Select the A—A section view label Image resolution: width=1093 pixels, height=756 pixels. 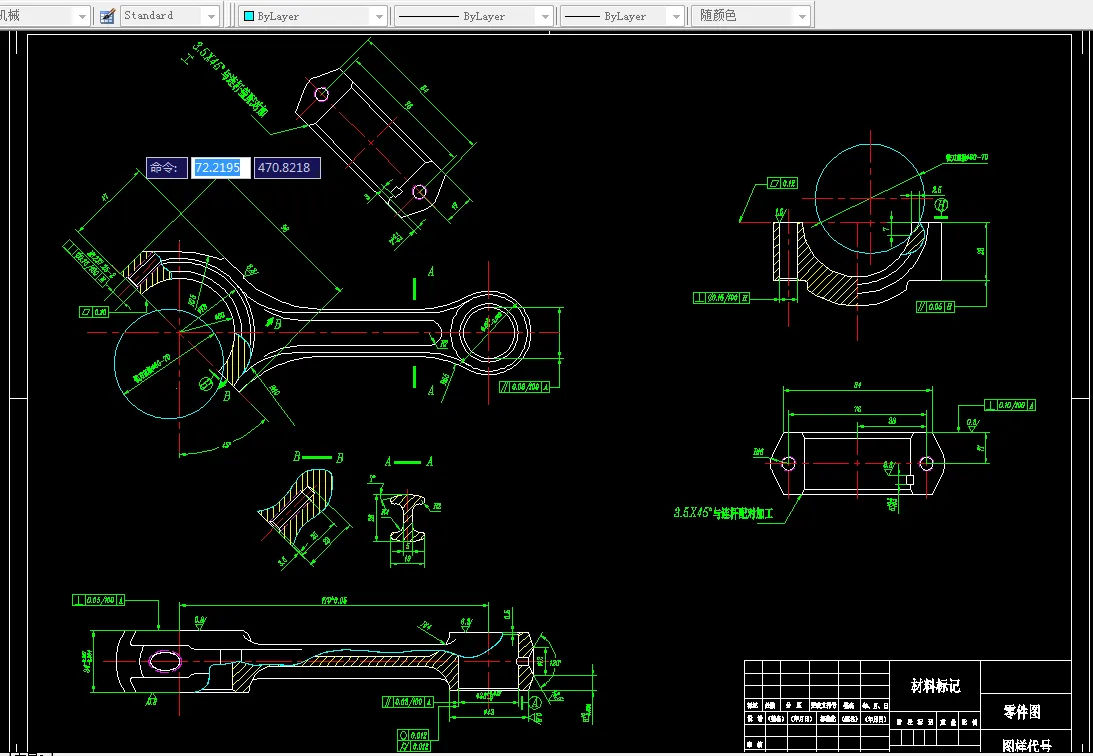[409, 461]
